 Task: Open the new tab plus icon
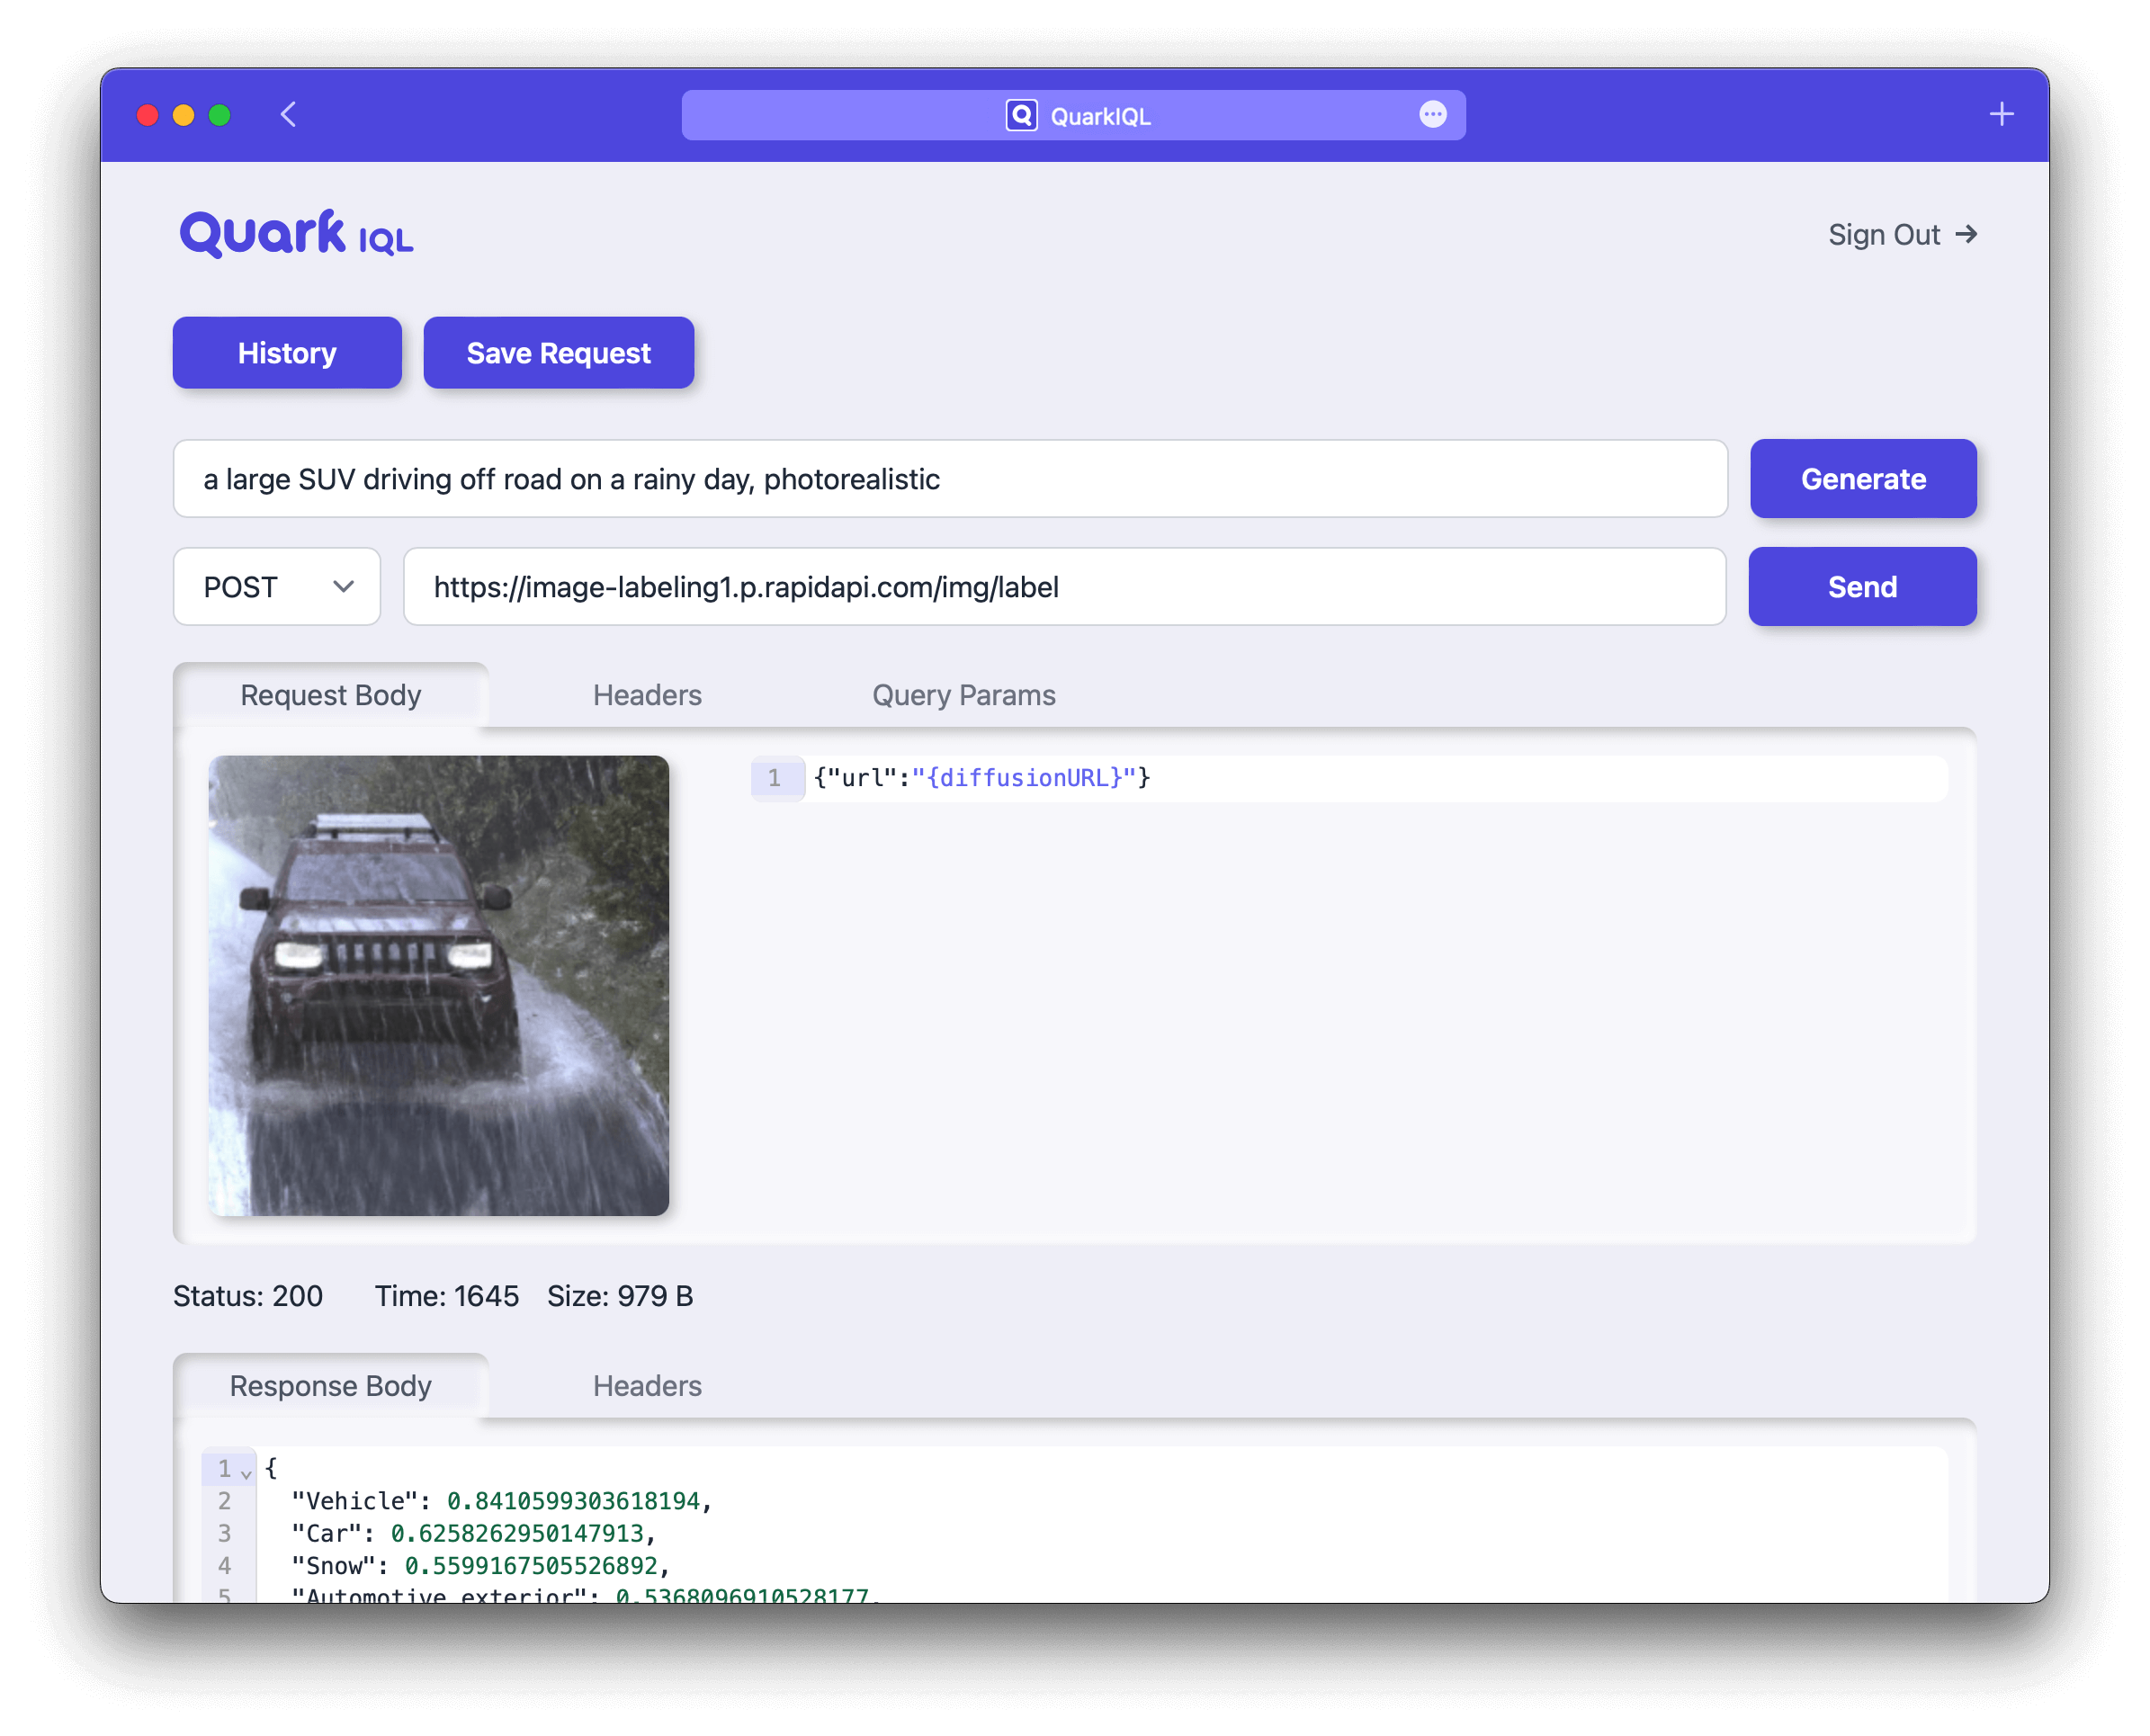tap(2001, 115)
